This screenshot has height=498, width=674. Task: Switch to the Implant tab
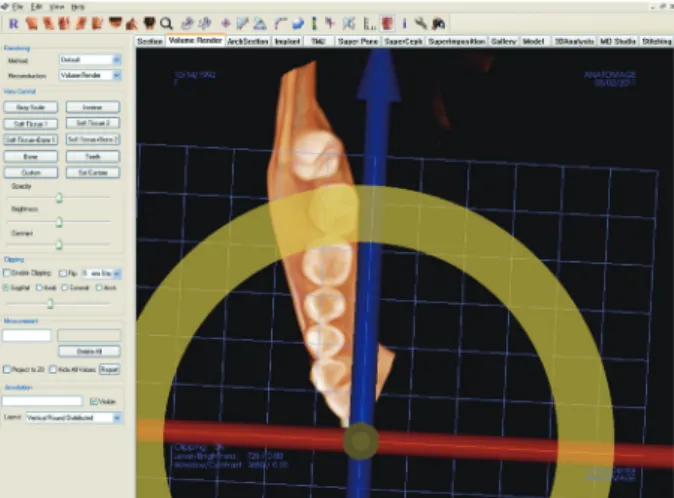point(287,41)
